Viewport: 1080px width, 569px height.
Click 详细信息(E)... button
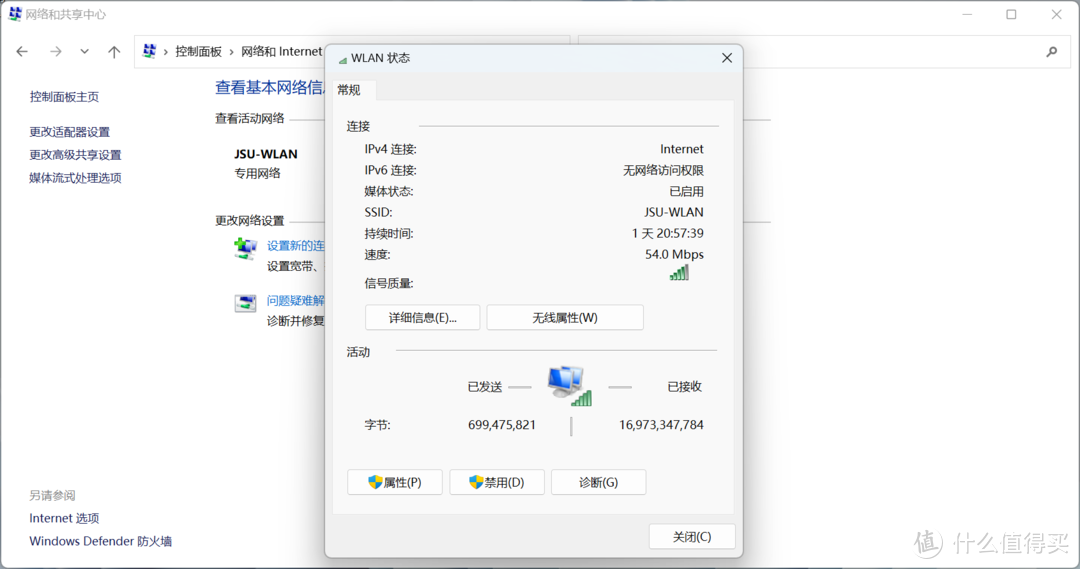[422, 318]
